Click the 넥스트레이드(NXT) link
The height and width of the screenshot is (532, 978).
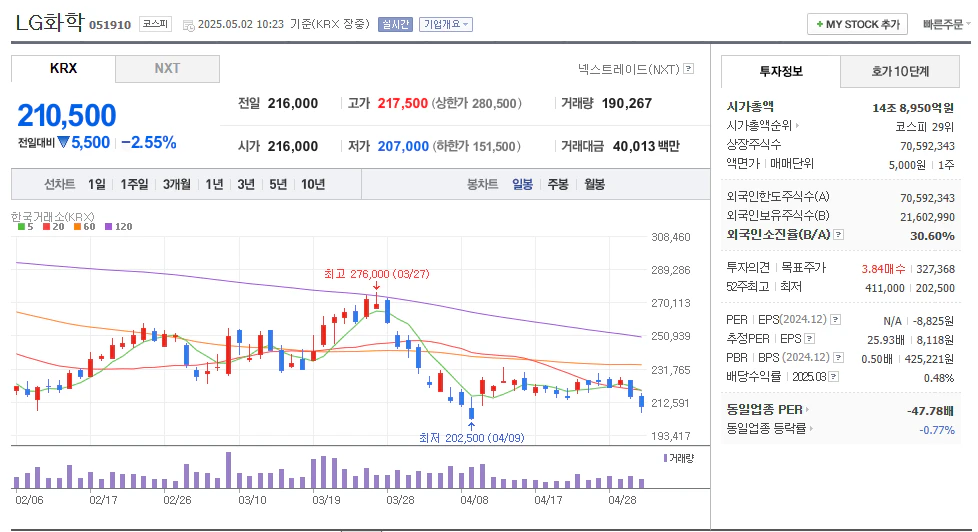point(629,69)
